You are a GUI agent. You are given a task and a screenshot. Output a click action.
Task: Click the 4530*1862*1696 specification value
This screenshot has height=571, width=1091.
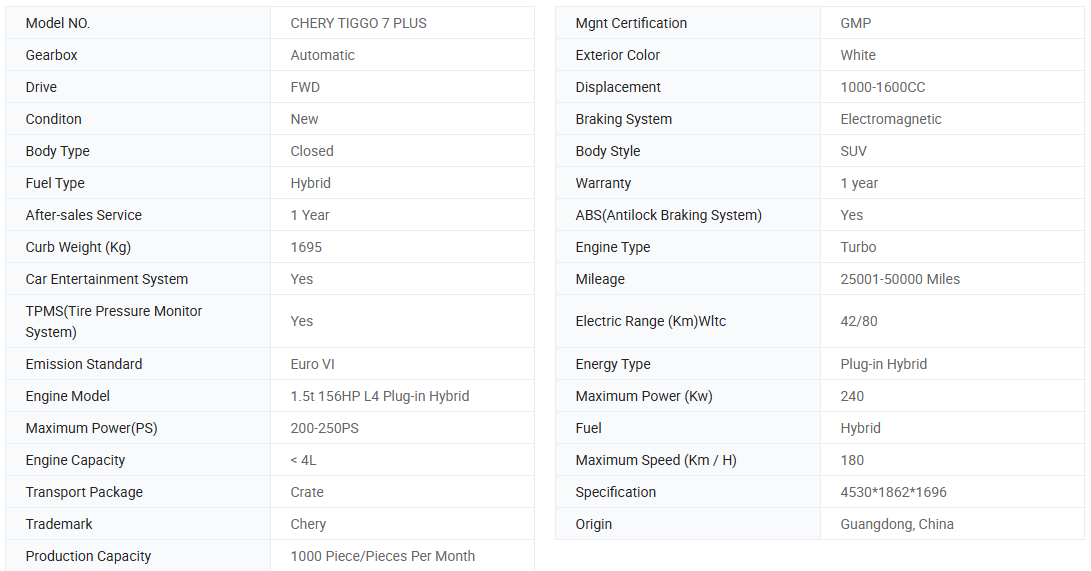893,492
